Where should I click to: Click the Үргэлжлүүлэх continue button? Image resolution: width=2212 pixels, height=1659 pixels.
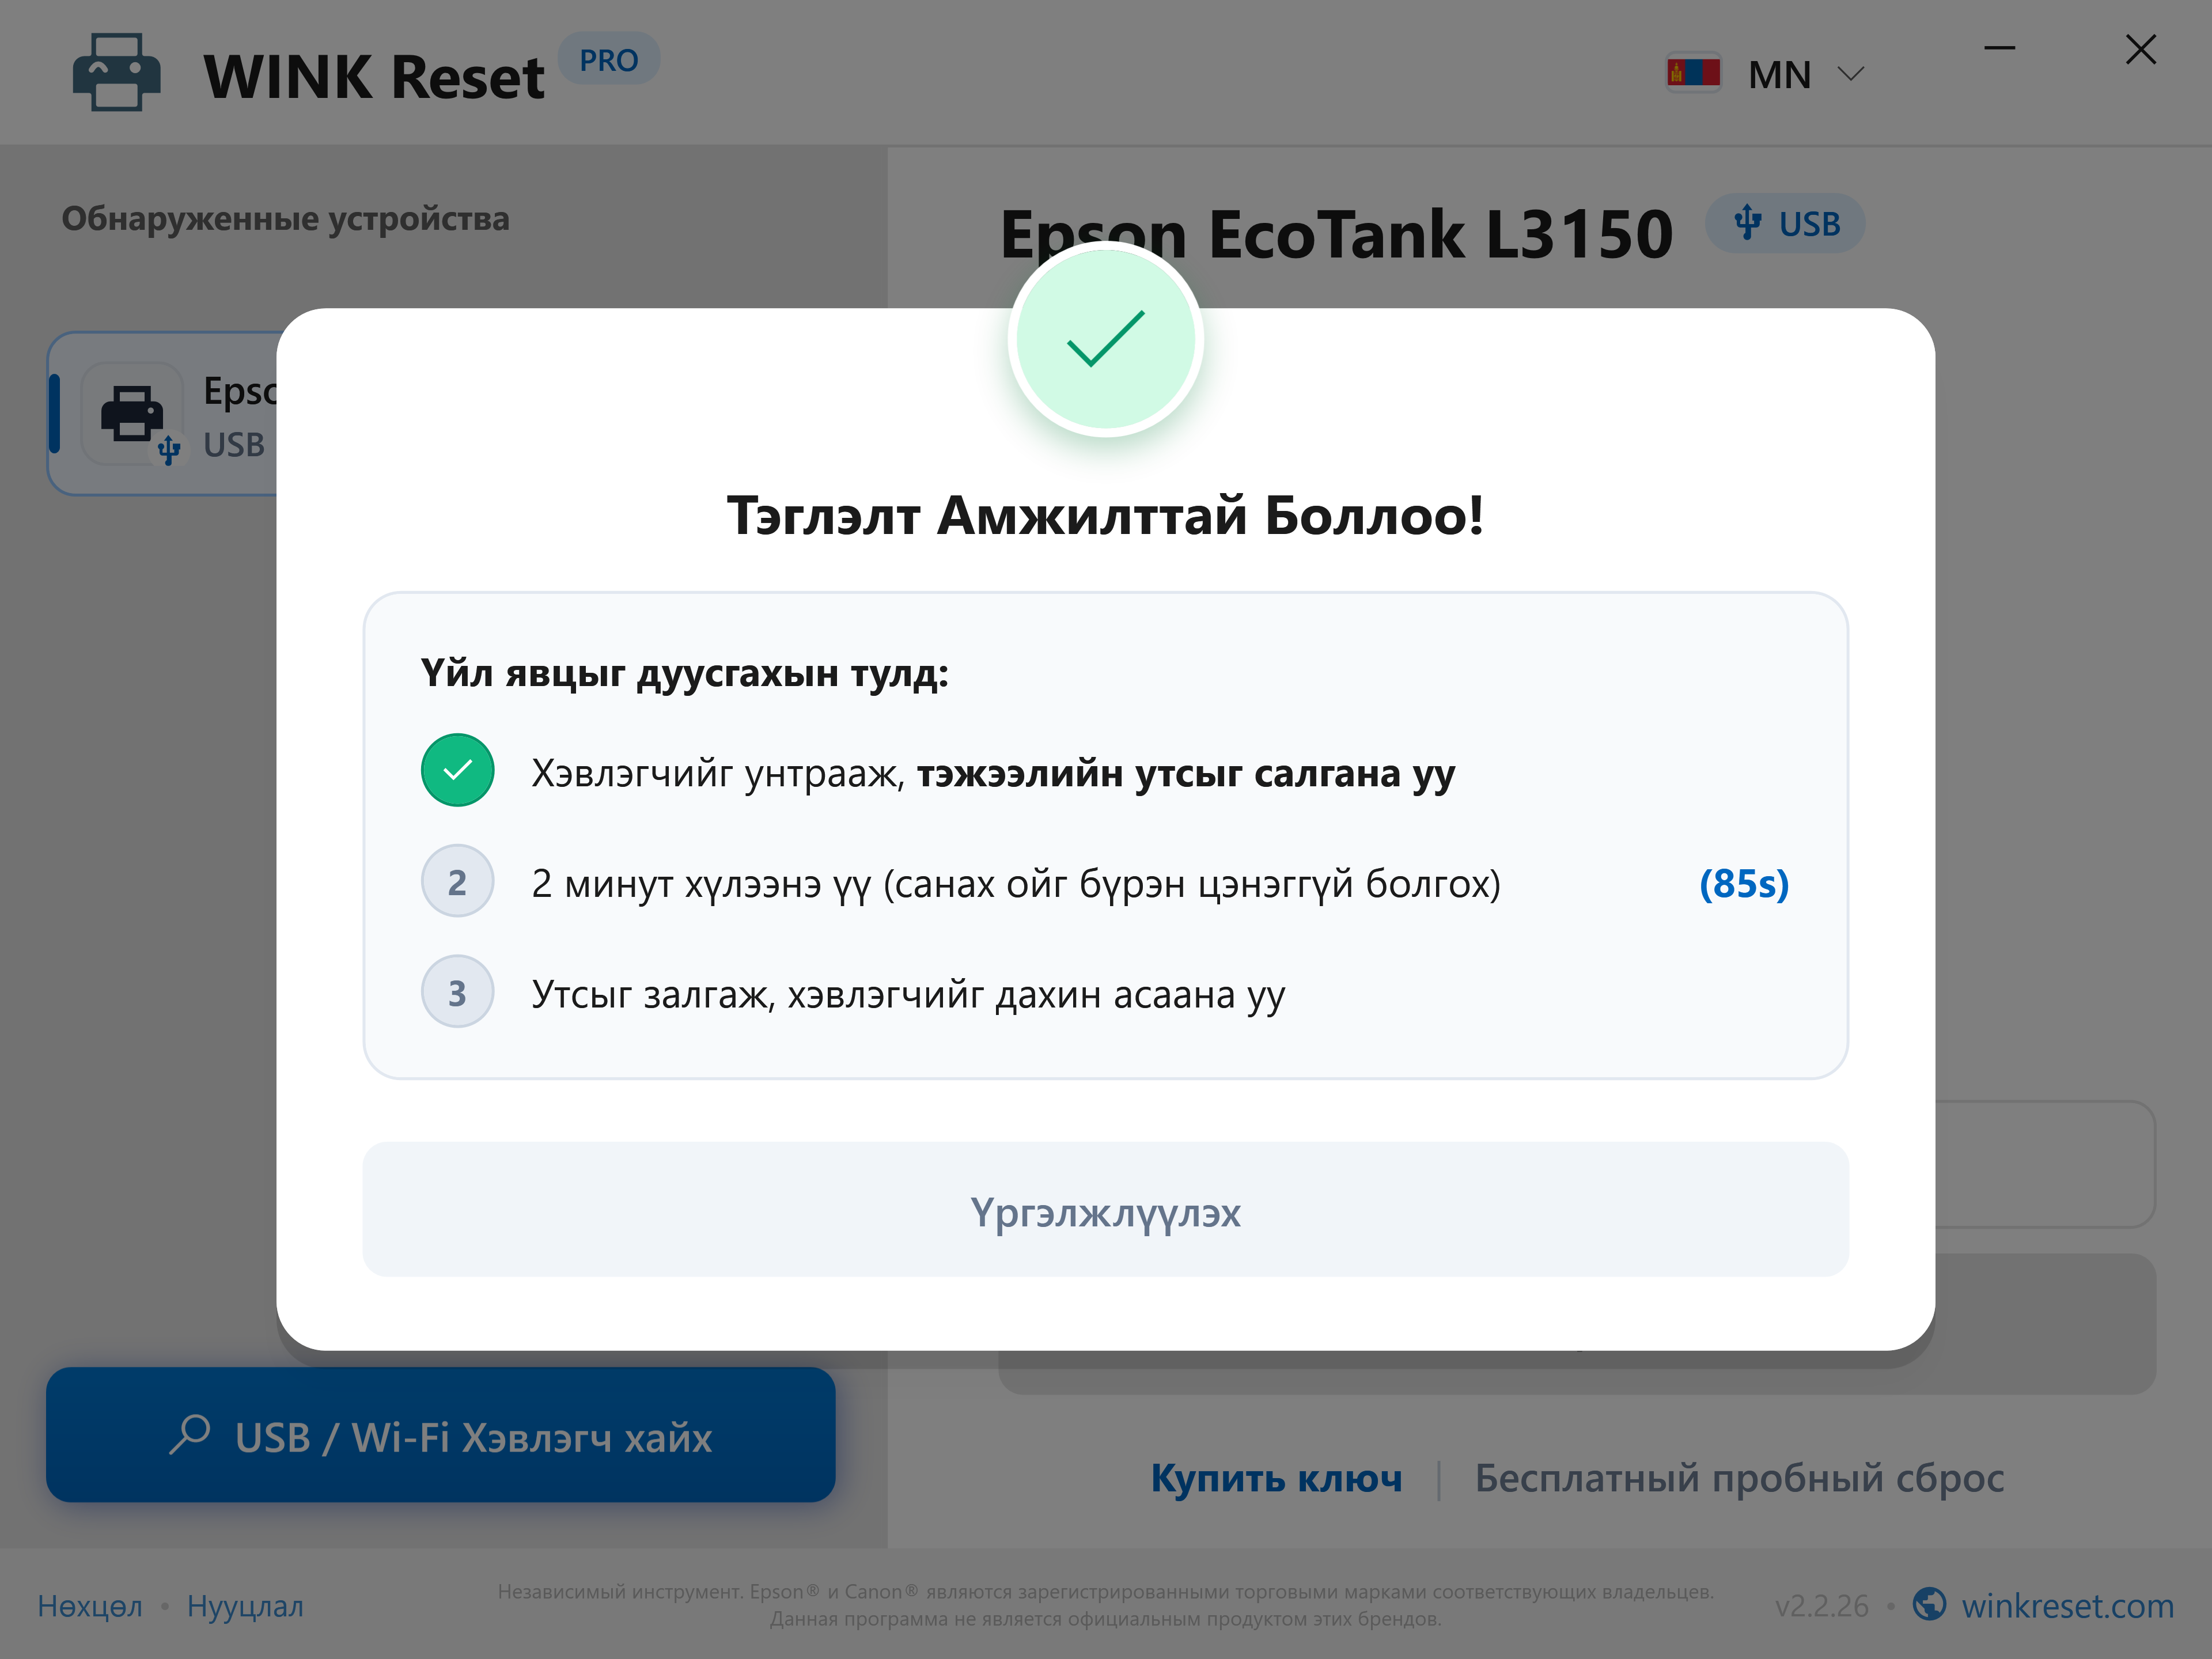pyautogui.click(x=1105, y=1209)
